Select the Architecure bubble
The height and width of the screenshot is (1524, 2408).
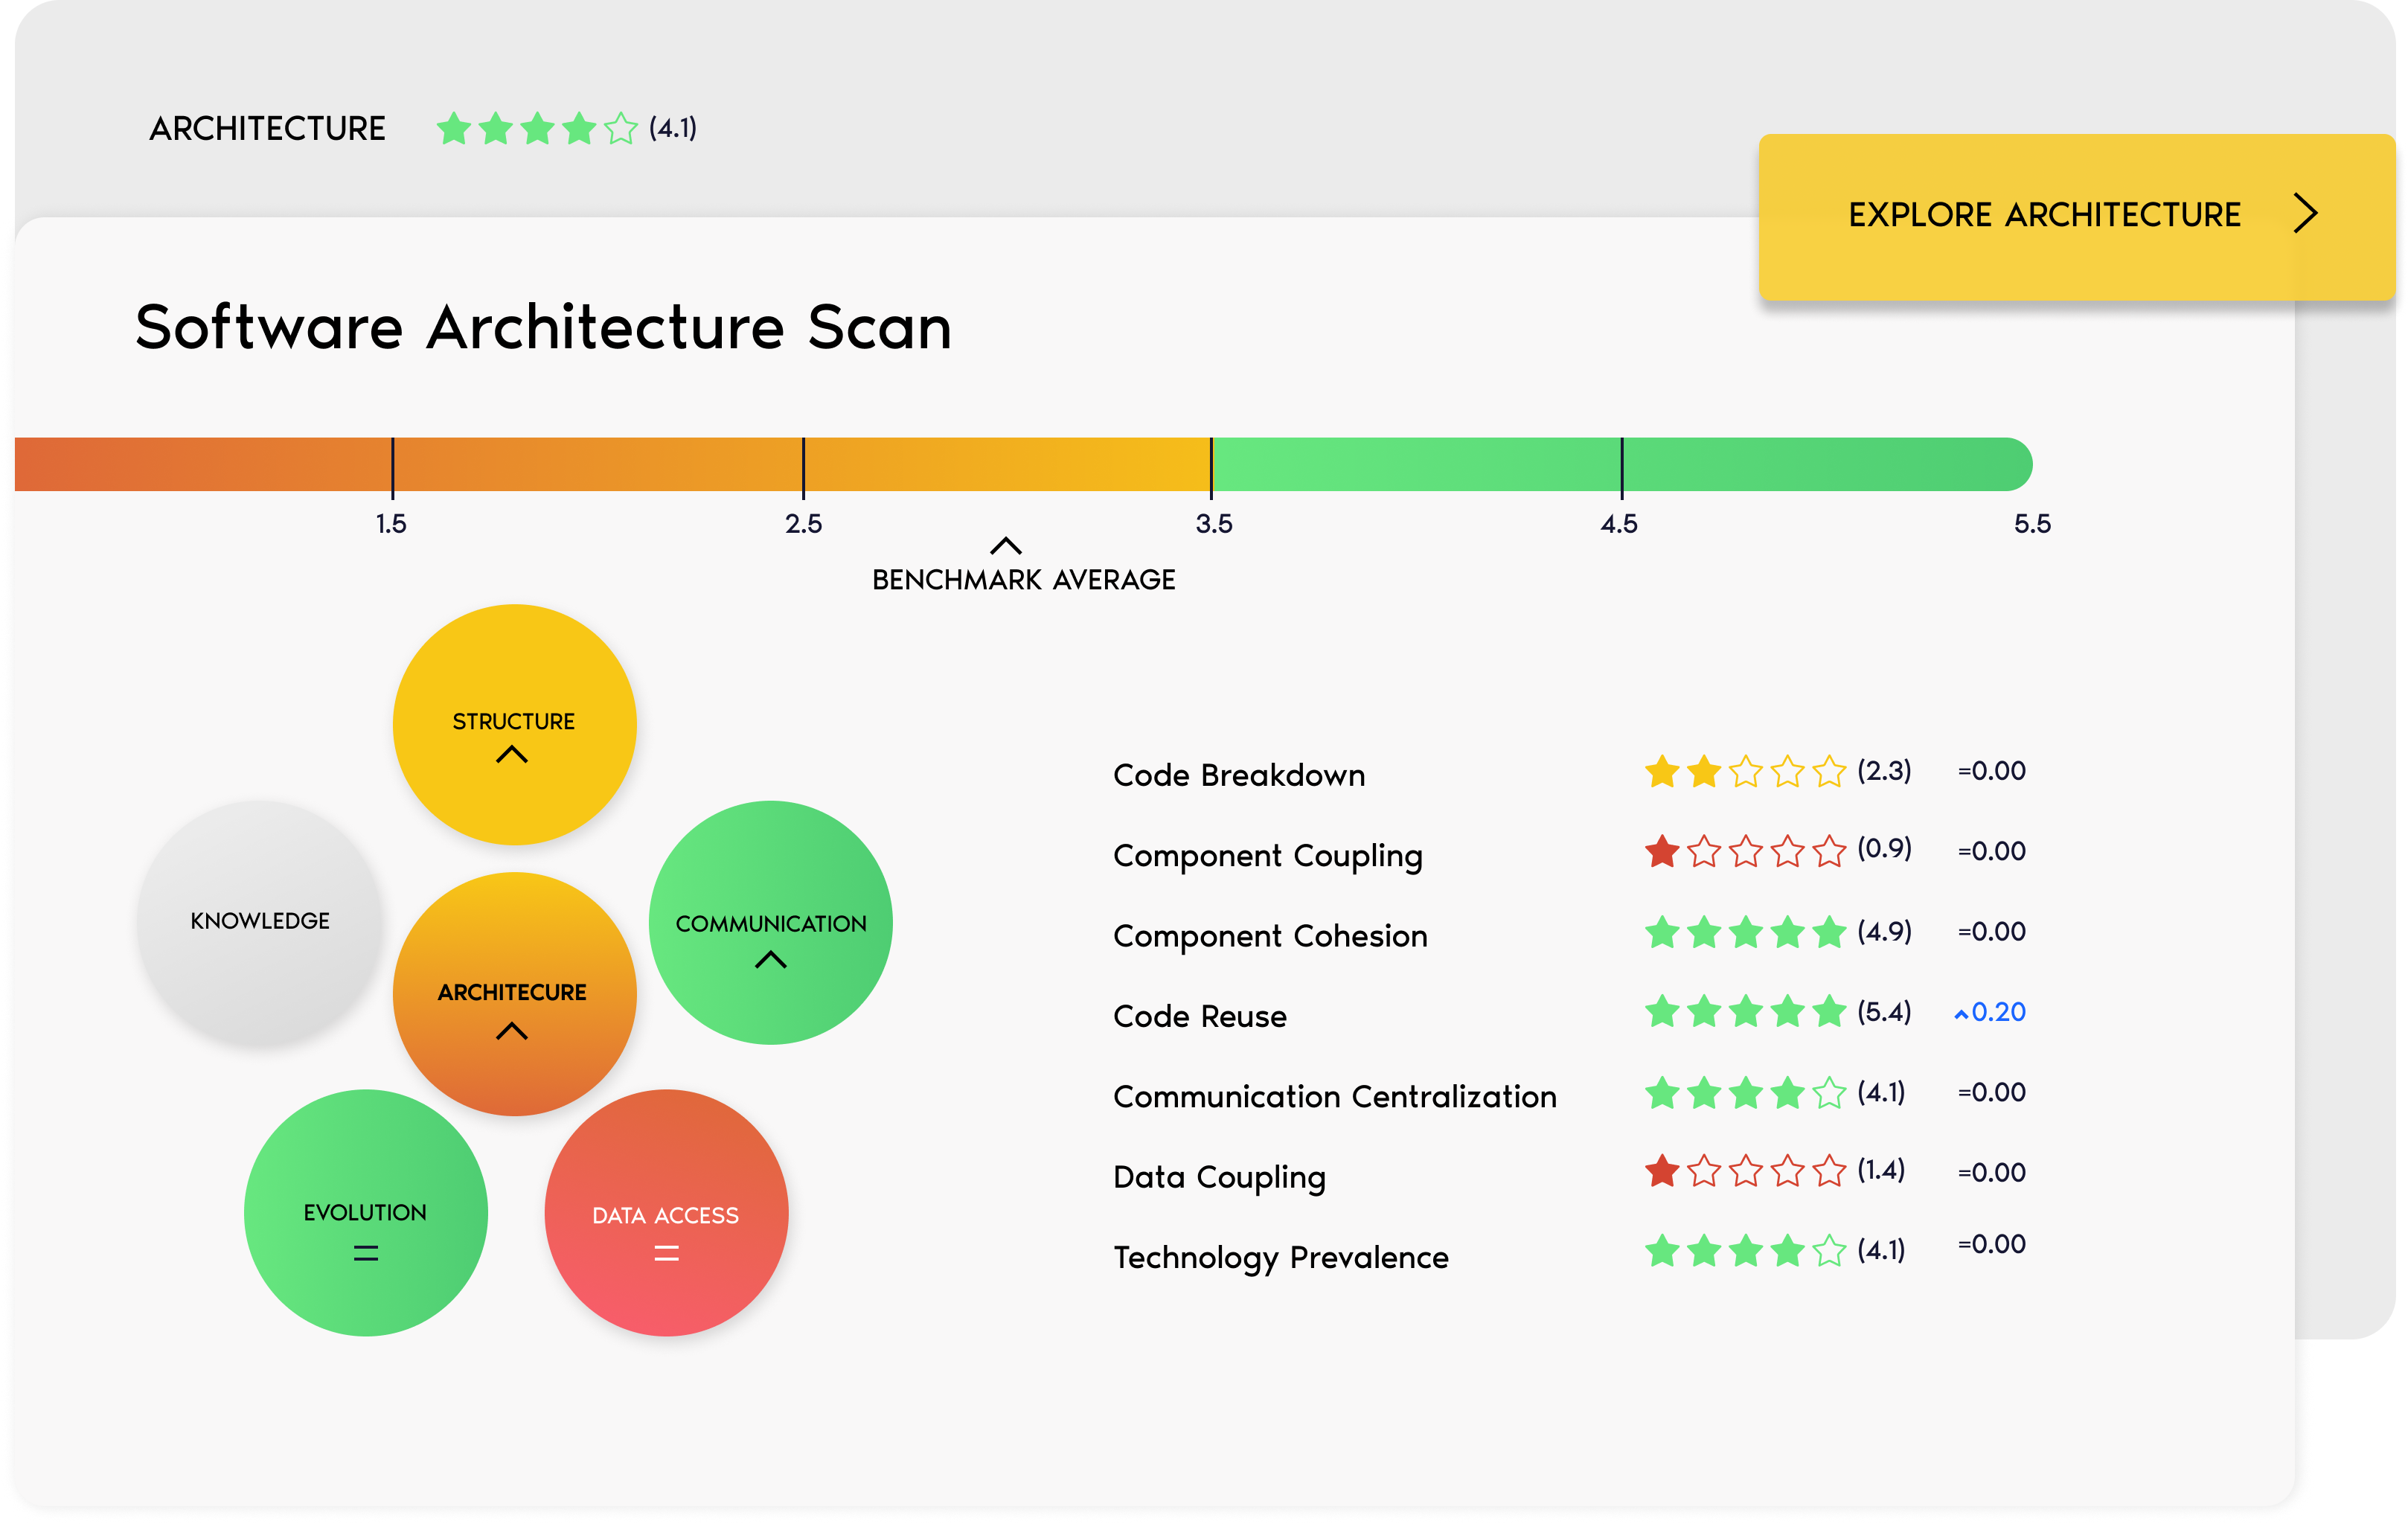[513, 993]
